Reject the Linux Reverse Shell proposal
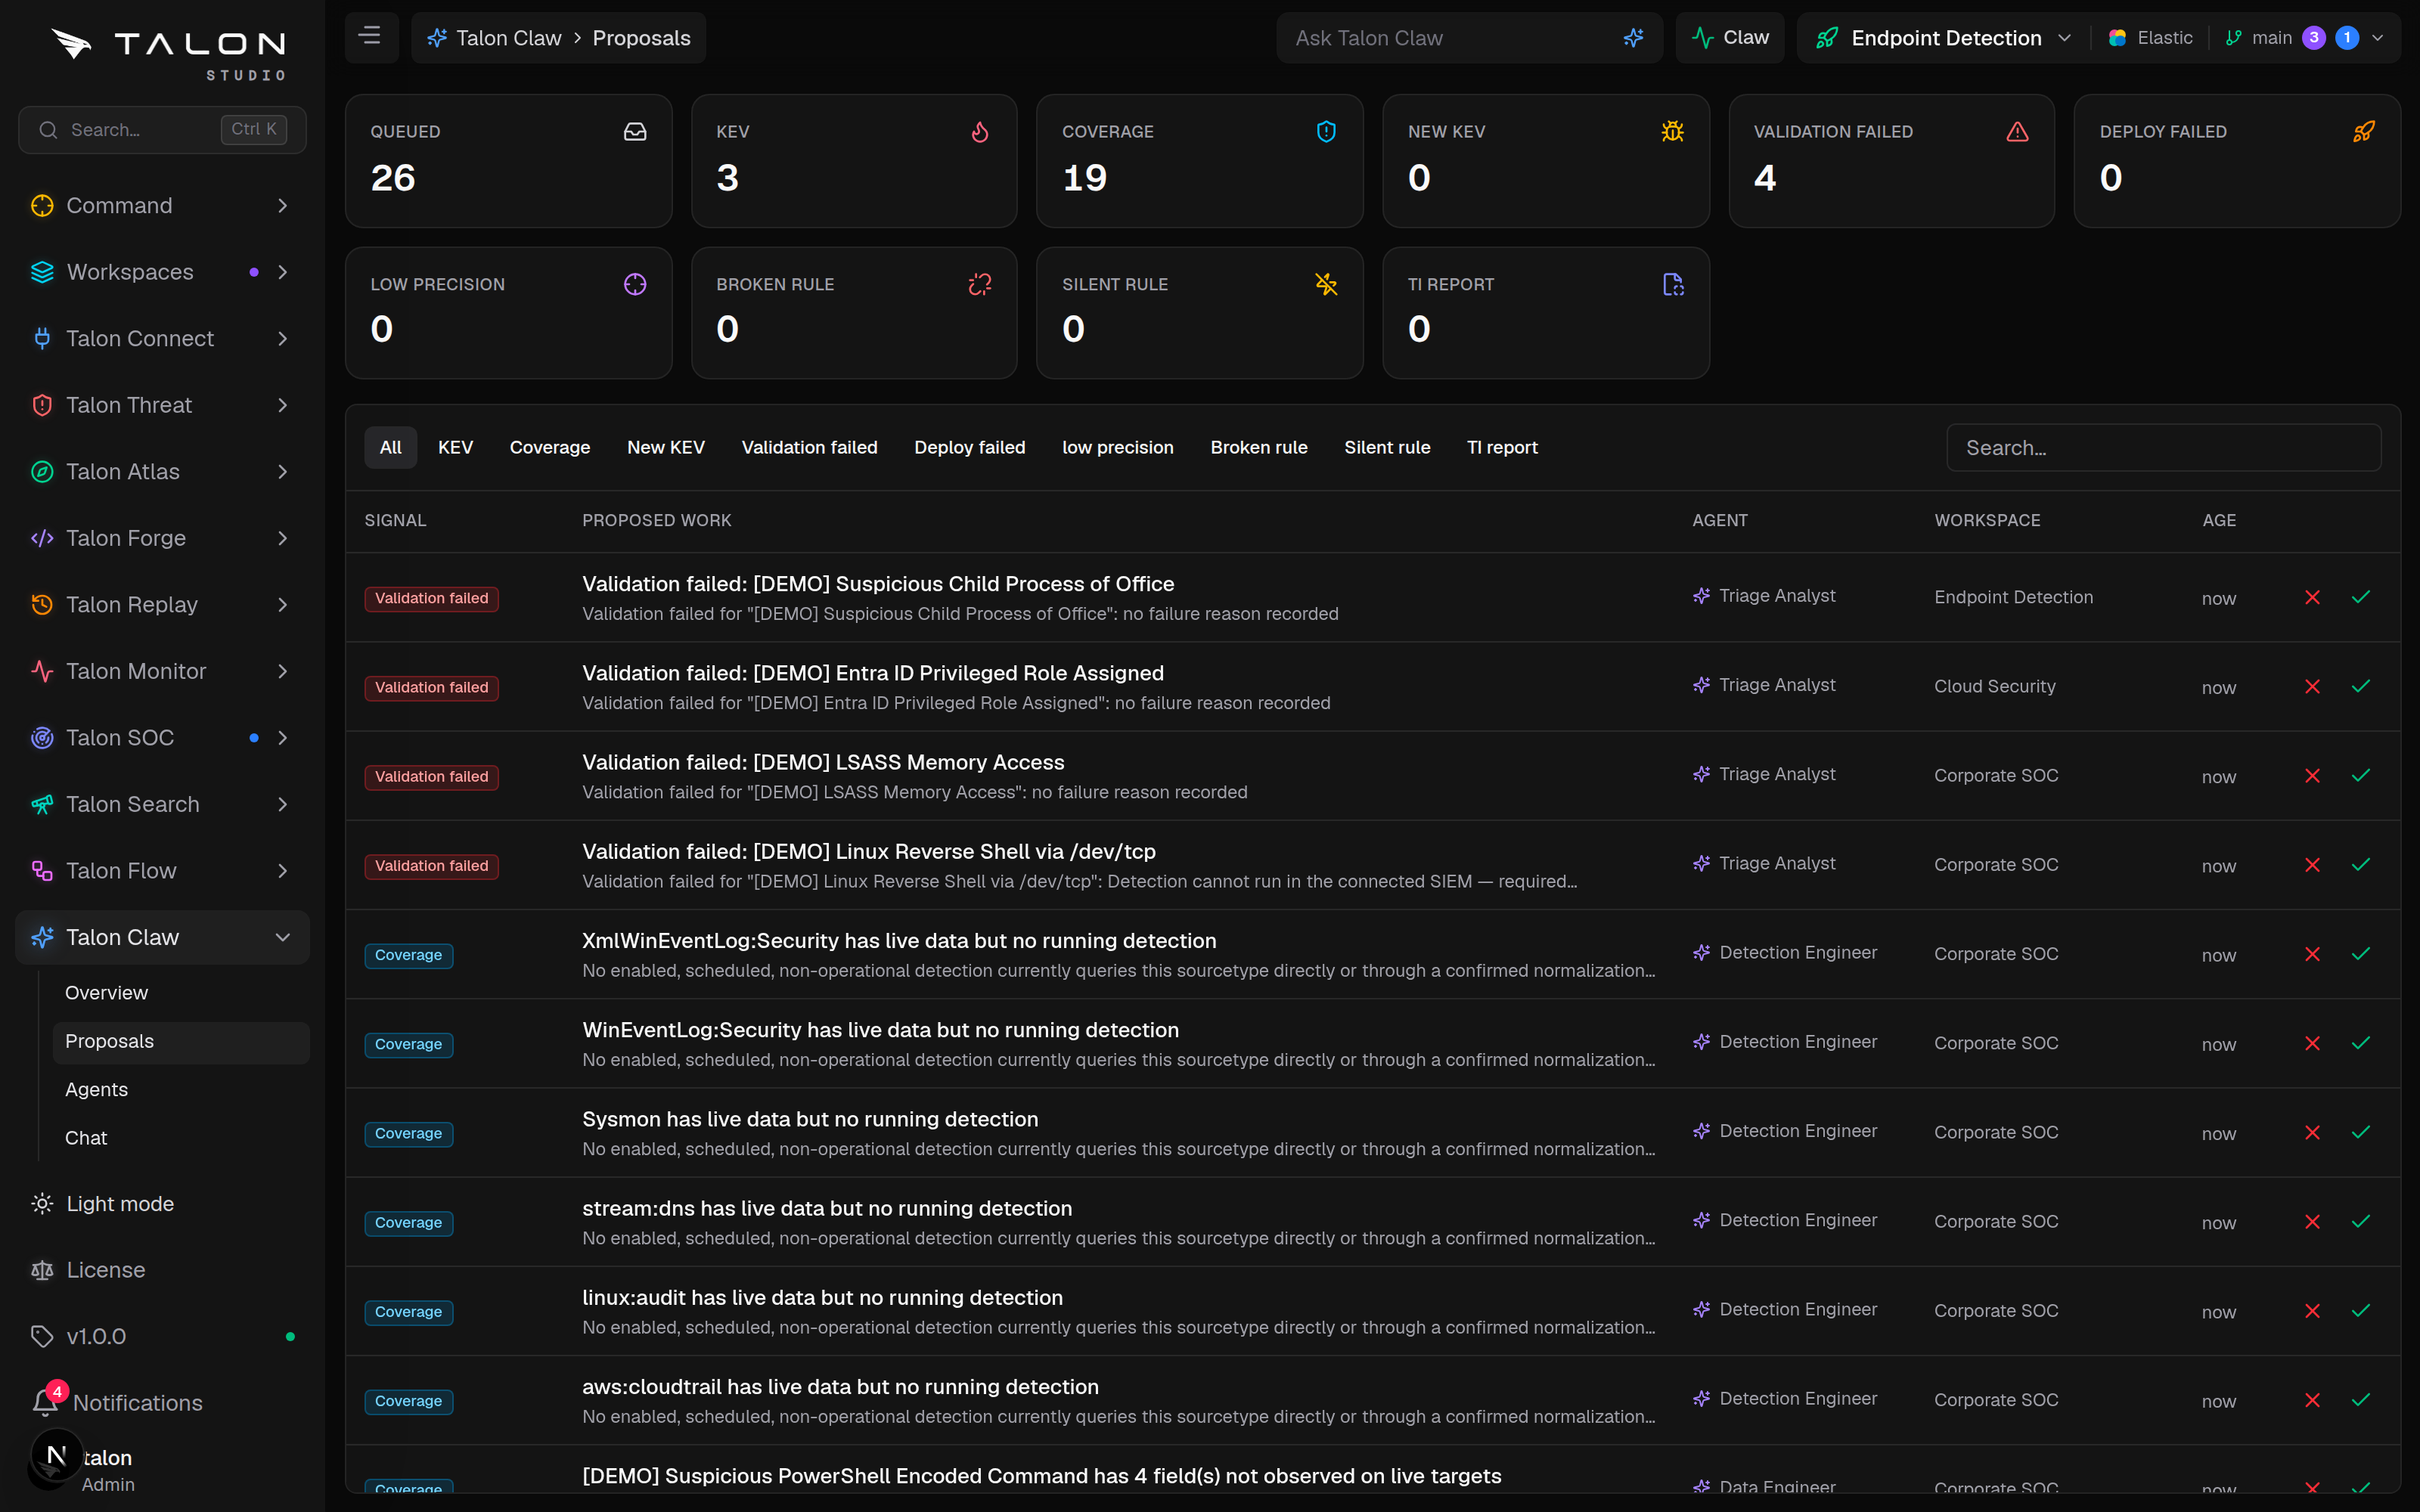2420x1512 pixels. coord(2312,864)
